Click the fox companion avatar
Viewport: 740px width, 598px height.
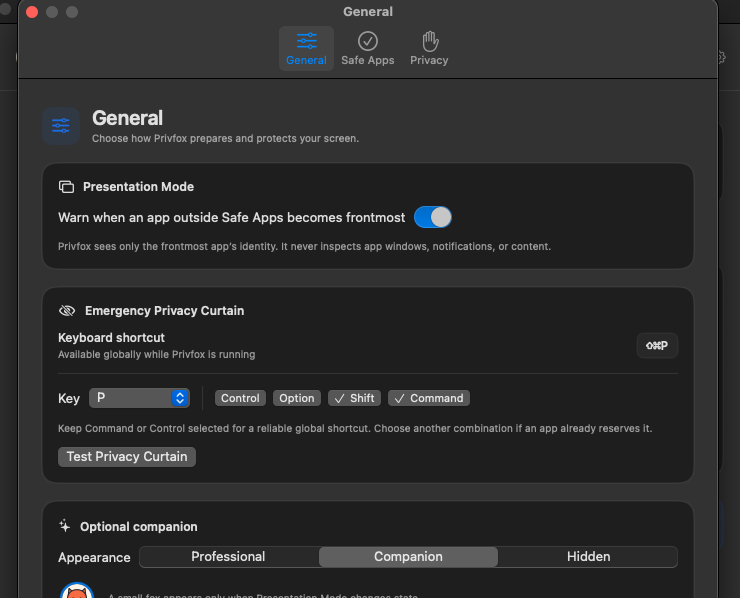pos(77,590)
